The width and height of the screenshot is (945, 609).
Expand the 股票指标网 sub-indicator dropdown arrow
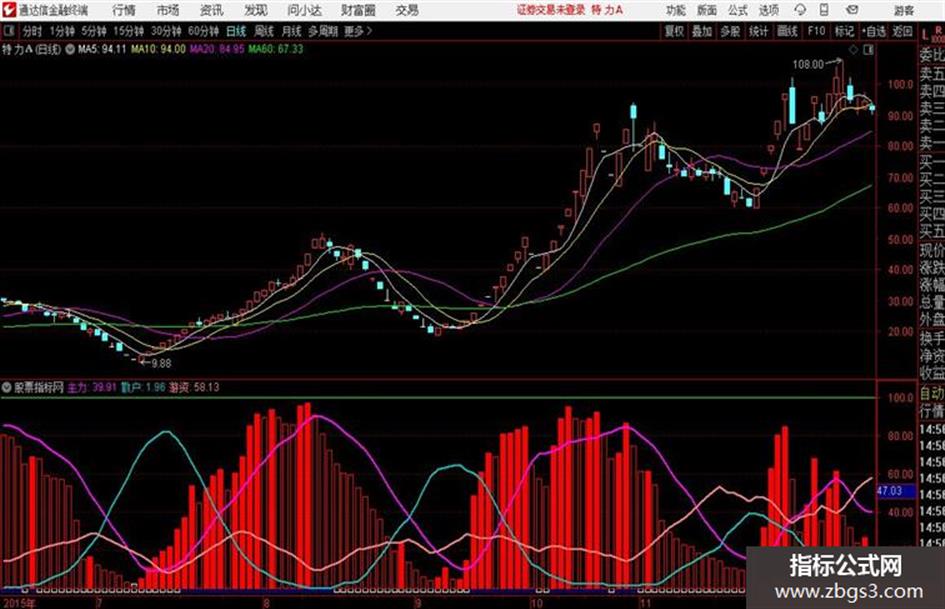[7, 387]
